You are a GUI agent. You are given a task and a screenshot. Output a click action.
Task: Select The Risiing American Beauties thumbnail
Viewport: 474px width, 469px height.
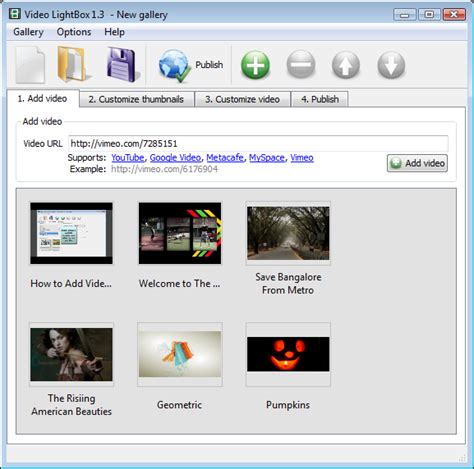point(71,355)
